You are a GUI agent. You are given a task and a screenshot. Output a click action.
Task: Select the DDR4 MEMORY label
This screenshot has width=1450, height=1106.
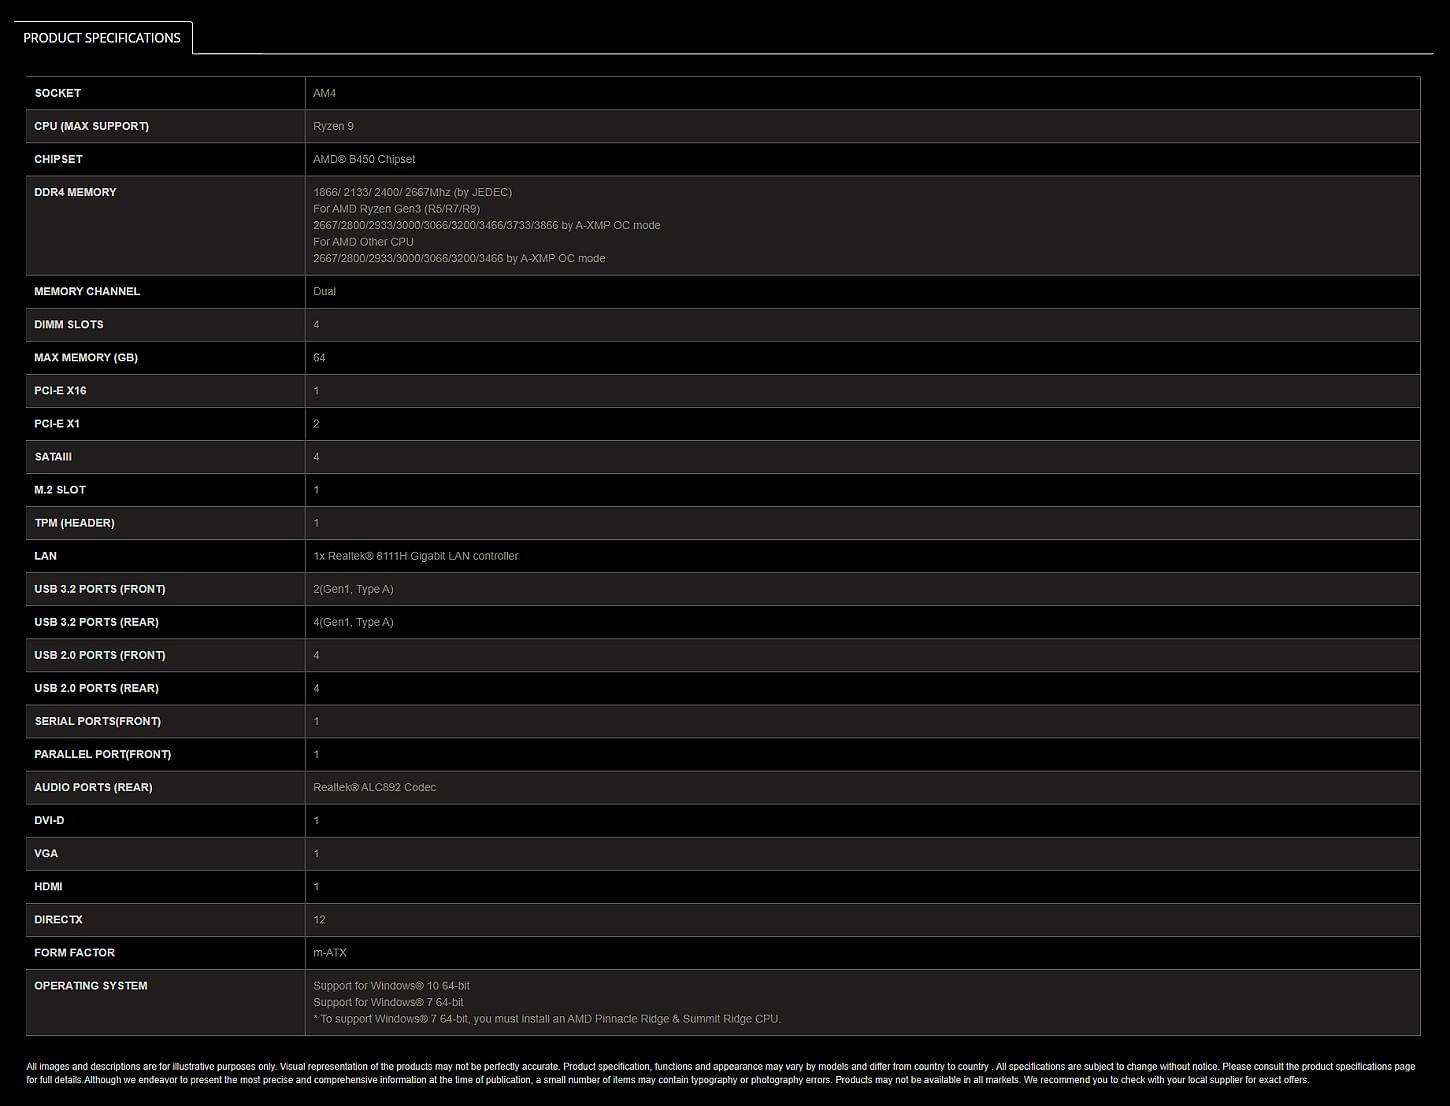click(x=75, y=192)
